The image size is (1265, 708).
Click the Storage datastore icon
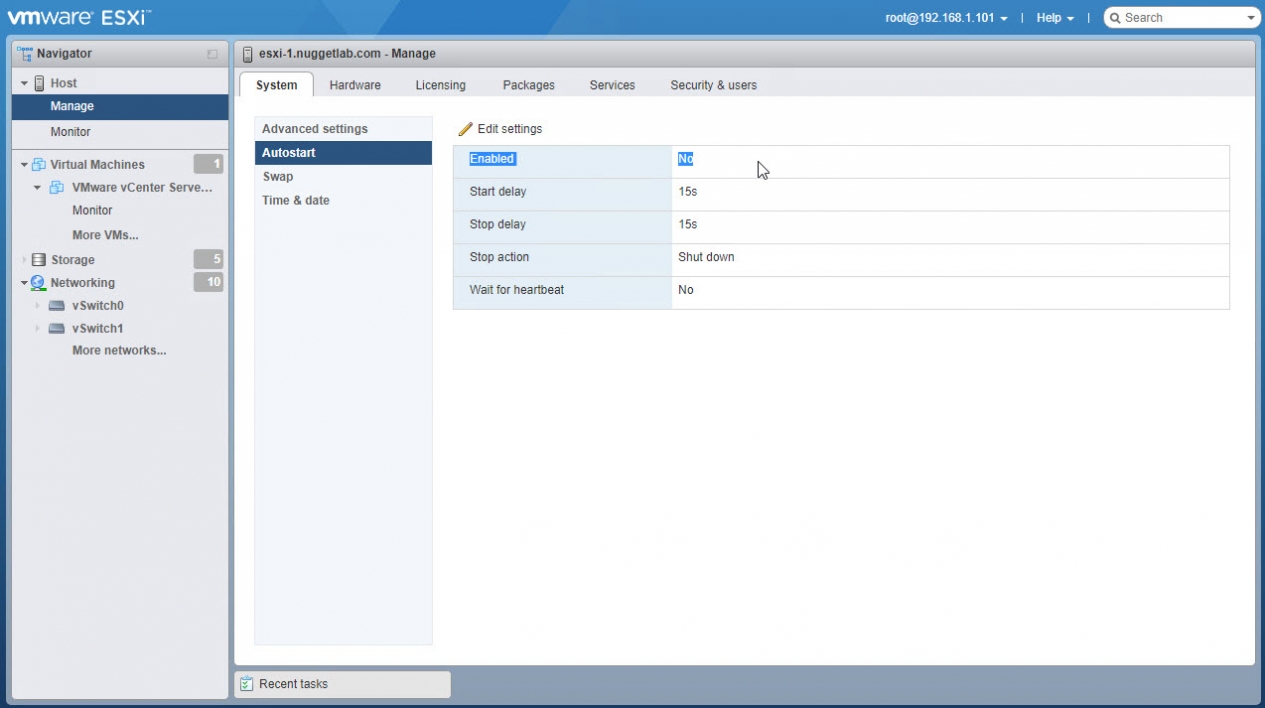click(39, 260)
